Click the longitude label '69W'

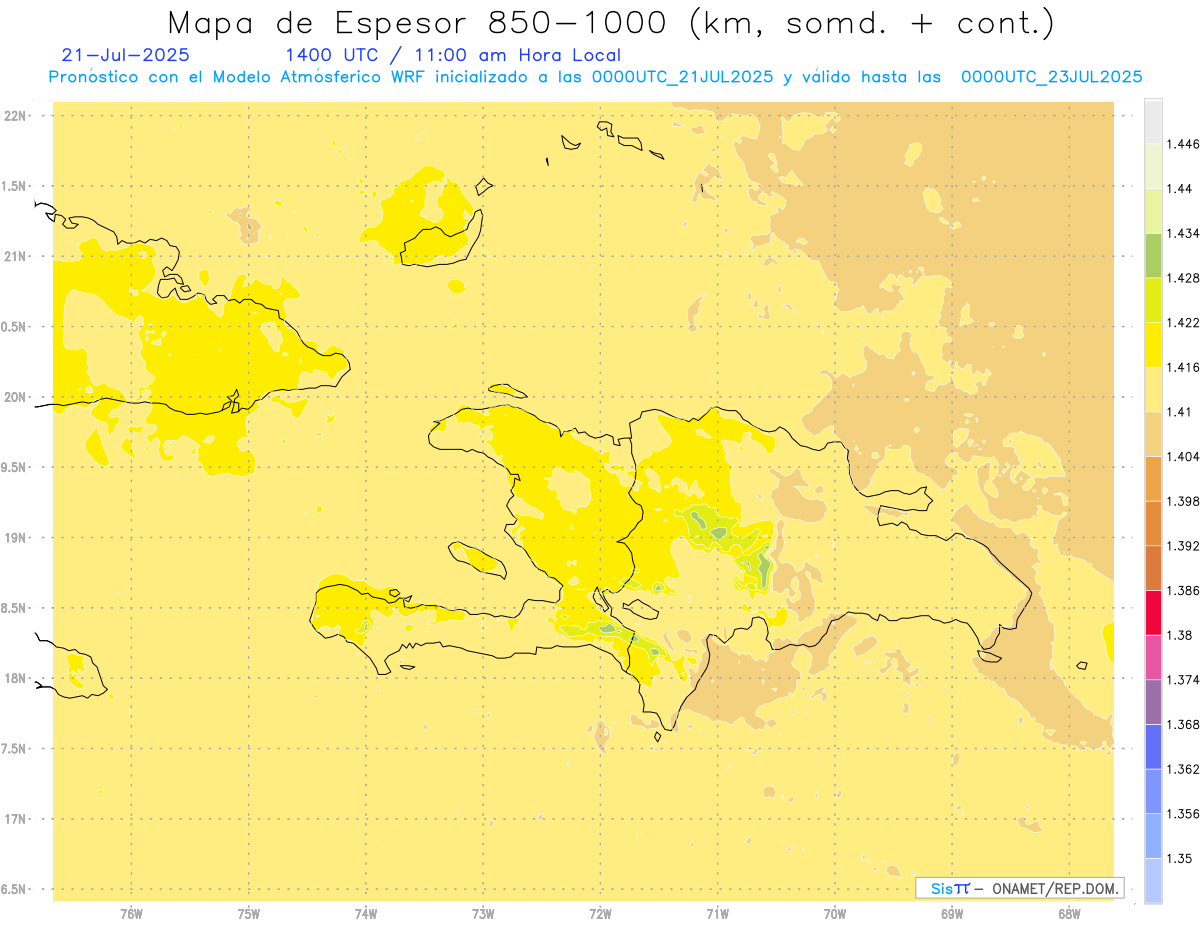(x=952, y=913)
